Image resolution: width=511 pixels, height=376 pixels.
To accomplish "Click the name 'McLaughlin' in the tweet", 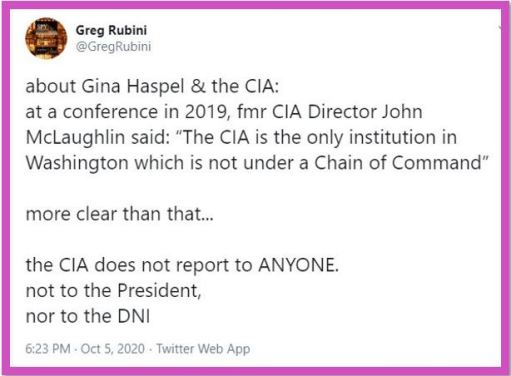I will tap(75, 138).
